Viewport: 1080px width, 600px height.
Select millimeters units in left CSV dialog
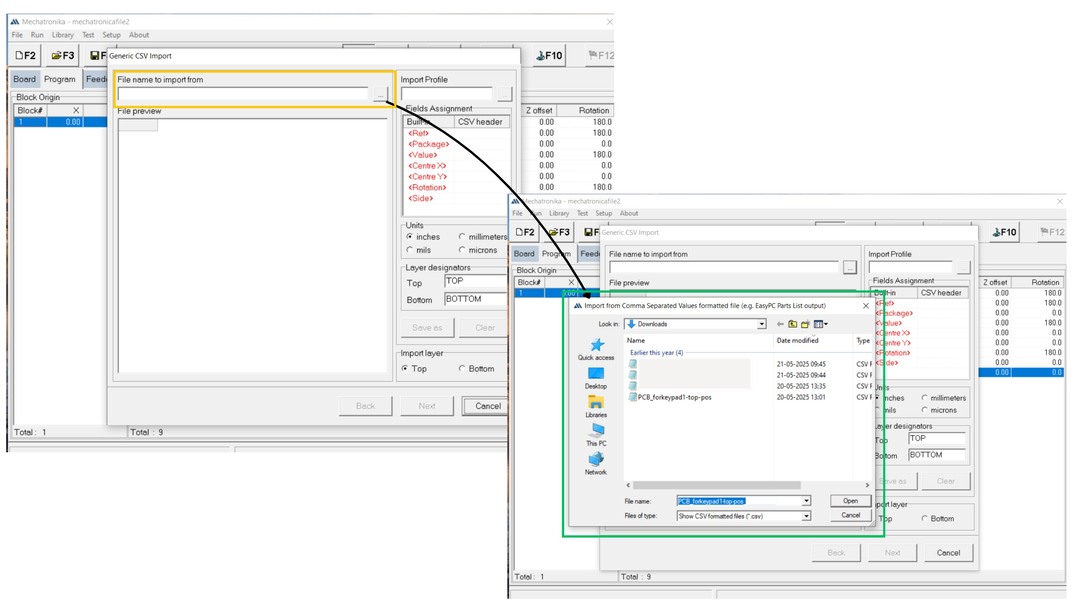(x=483, y=236)
